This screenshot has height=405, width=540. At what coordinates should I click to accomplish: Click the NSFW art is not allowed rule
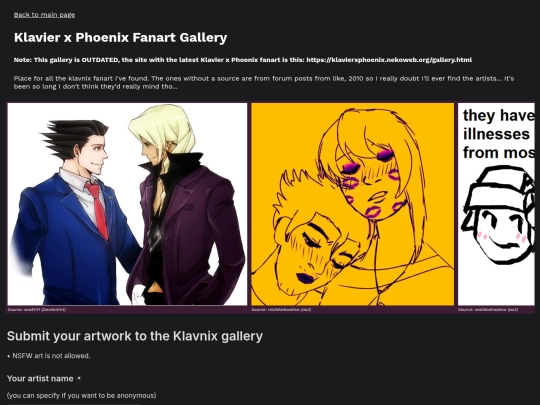click(49, 356)
